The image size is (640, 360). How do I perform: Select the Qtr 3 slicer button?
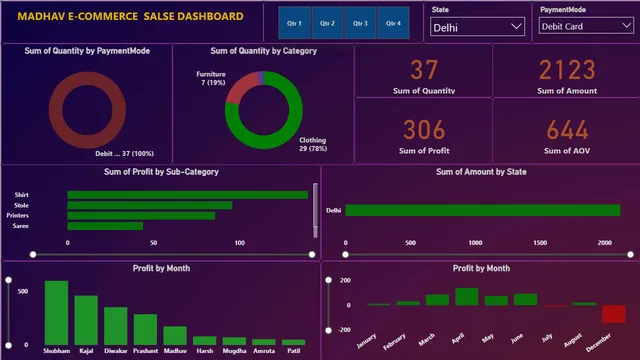(360, 23)
